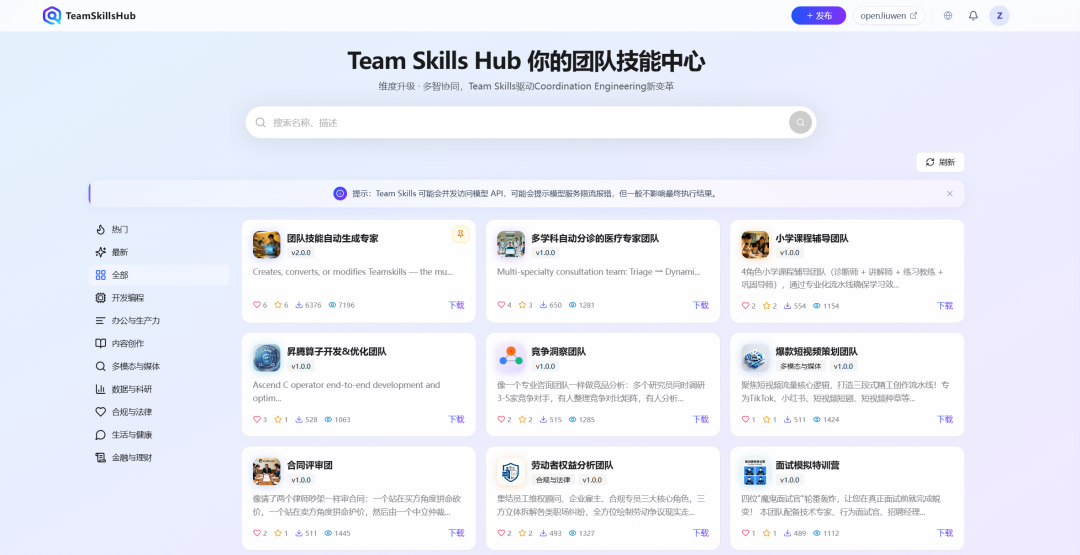Select 金融与理财 category in sidebar
The height and width of the screenshot is (555, 1080).
[159, 457]
